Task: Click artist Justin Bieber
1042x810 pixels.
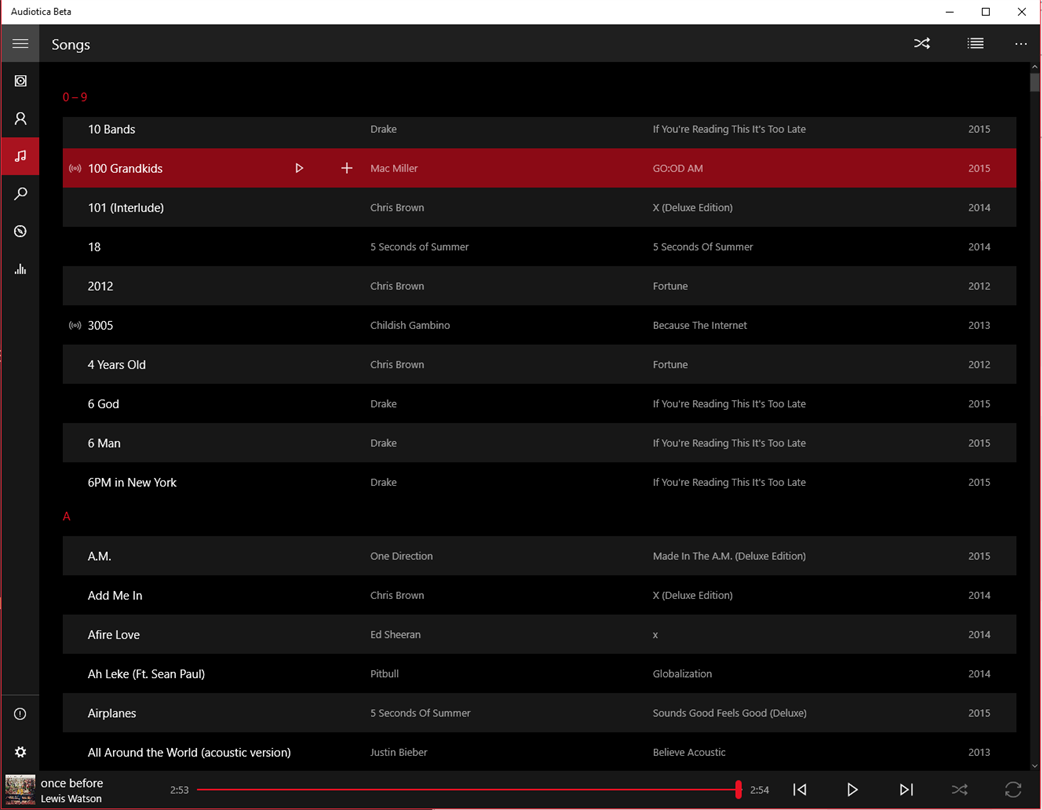Action: pyautogui.click(x=399, y=752)
